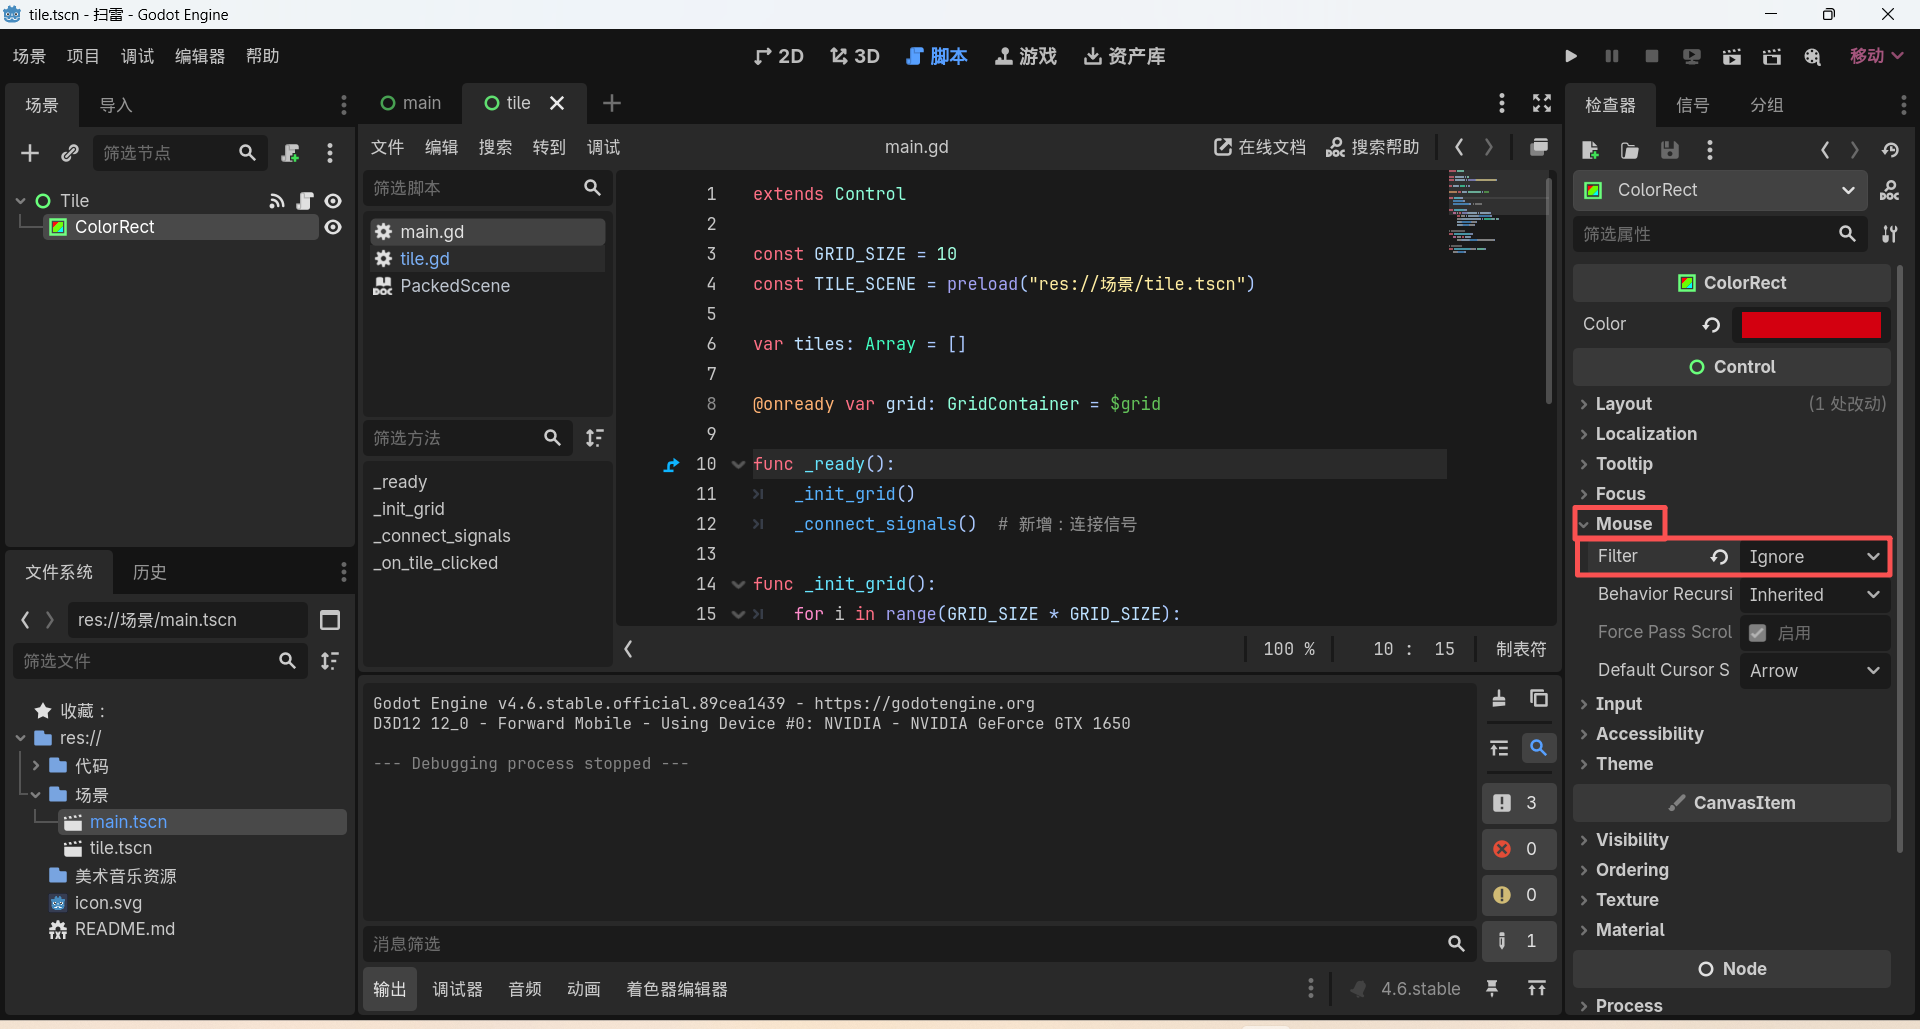
Task: Toggle the error messages filter
Action: (x=1518, y=849)
